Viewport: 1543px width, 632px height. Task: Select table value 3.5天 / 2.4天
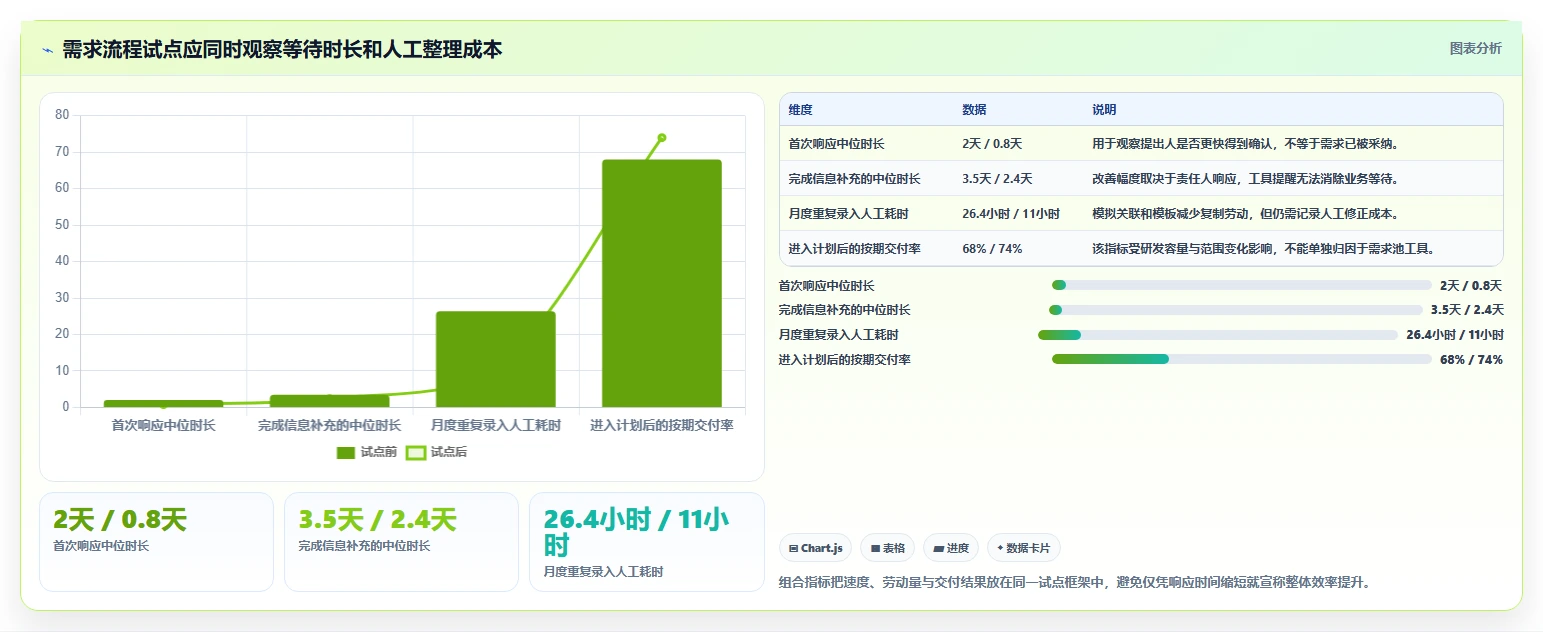(997, 179)
